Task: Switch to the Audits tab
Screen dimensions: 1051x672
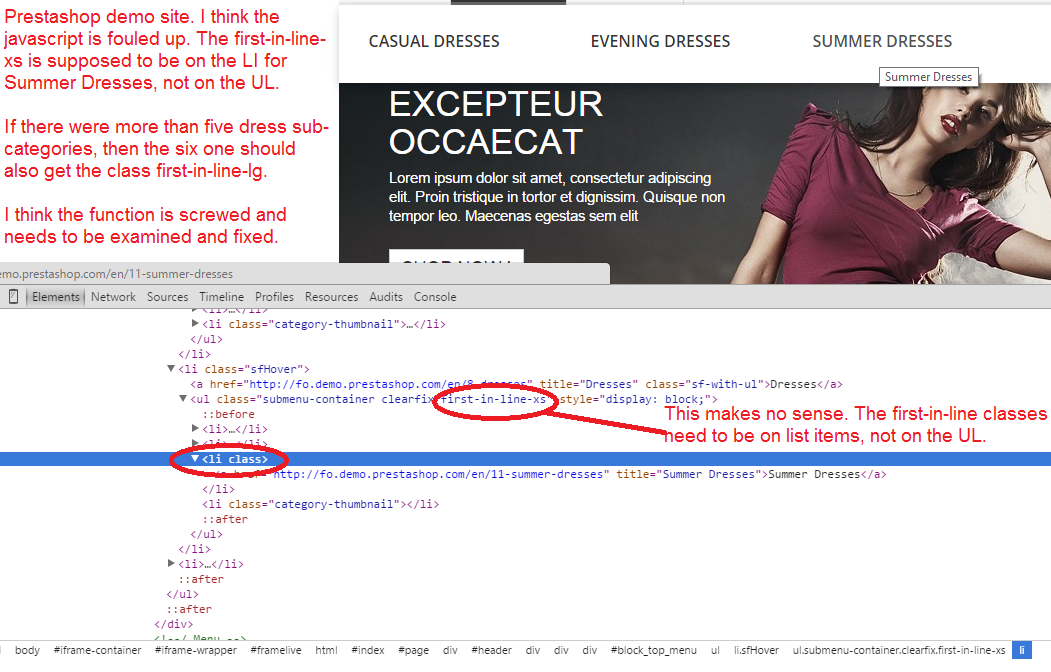Action: [386, 297]
